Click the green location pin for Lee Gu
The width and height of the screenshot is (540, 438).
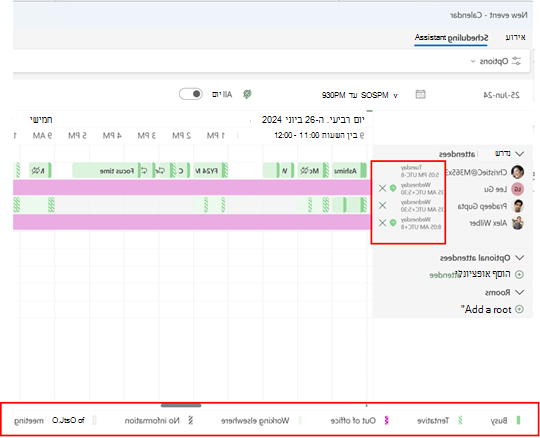click(393, 188)
